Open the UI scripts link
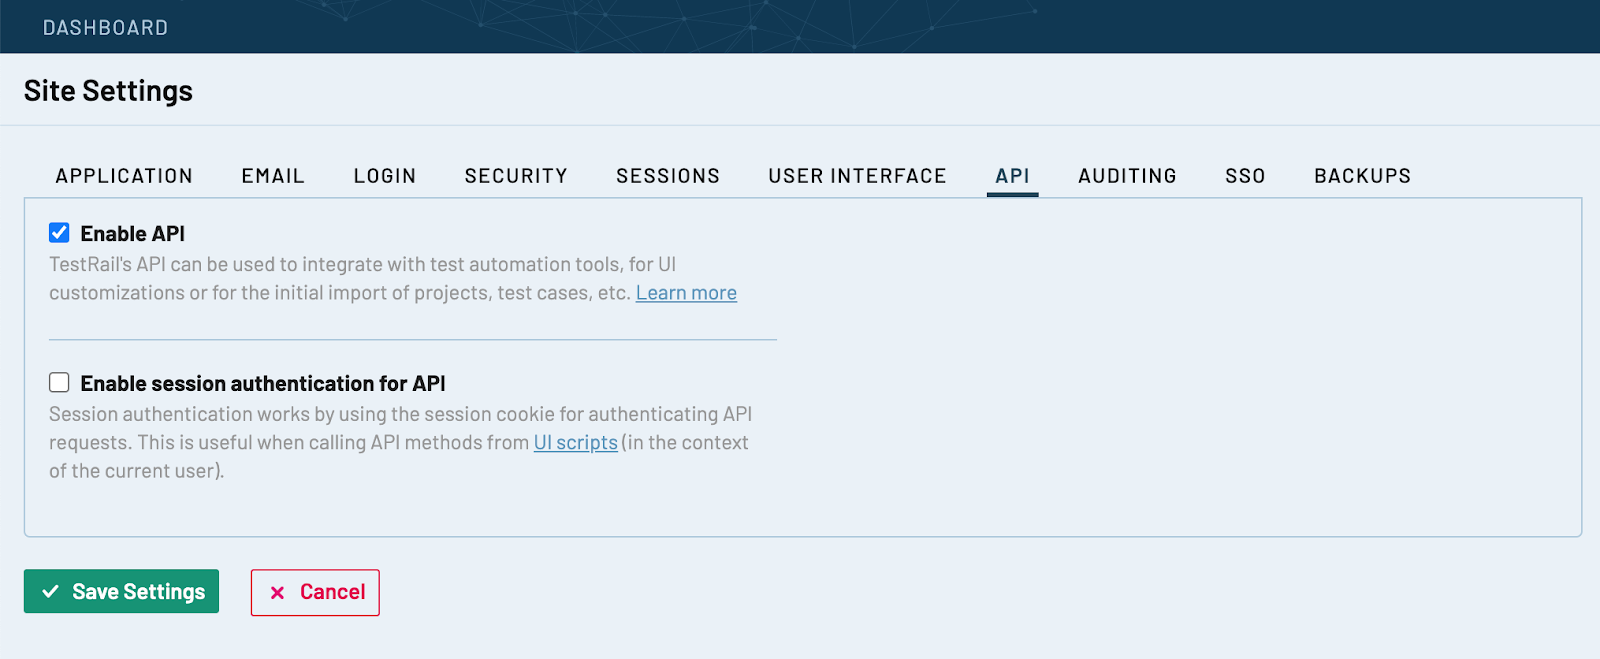This screenshot has width=1600, height=659. pos(575,443)
